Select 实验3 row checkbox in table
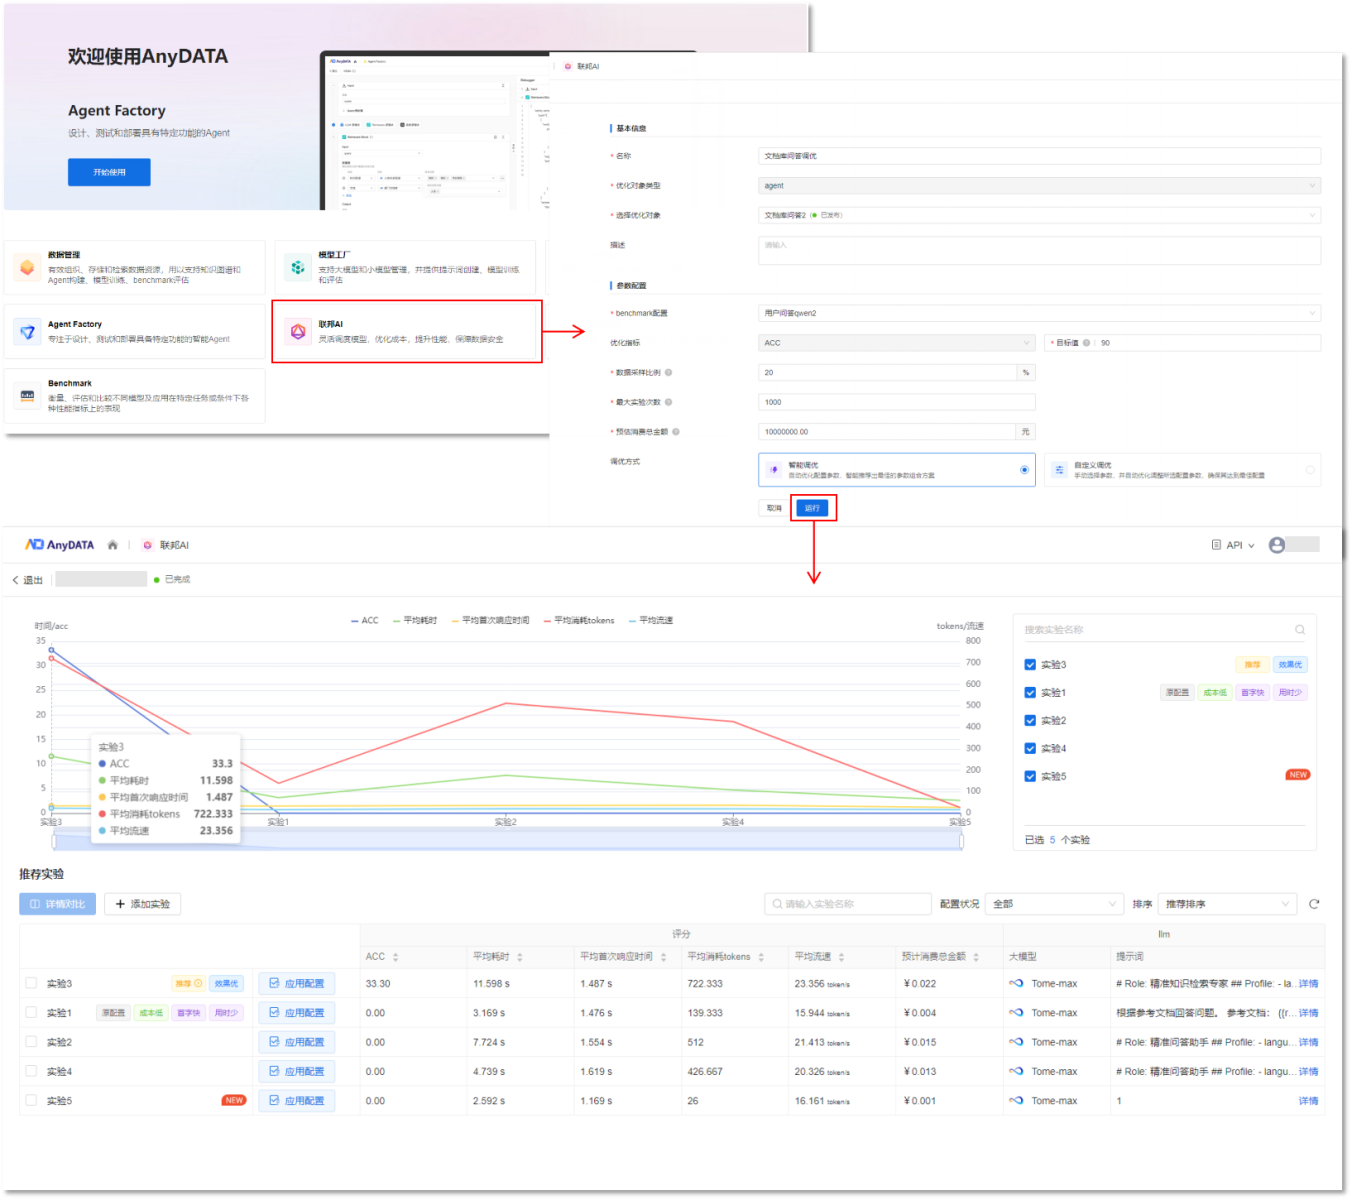Screen dimensions: 1352x1200 (x=31, y=983)
